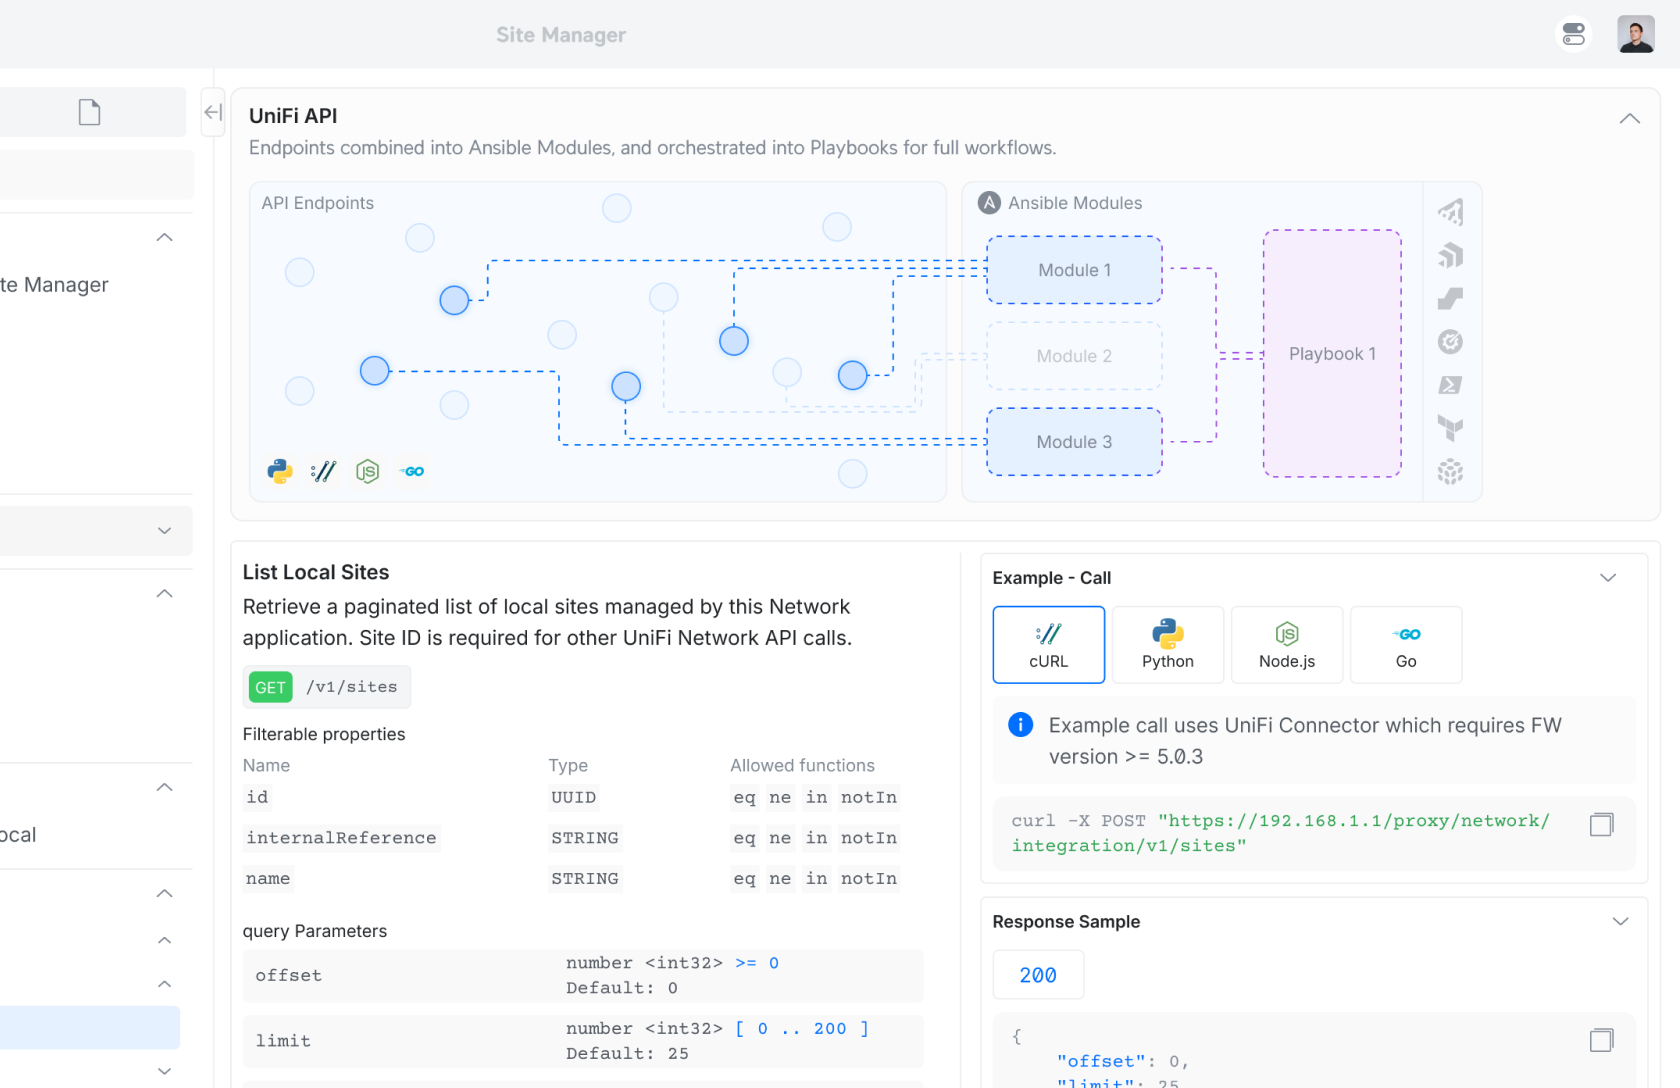Select the Node.js example tab
1680x1088 pixels.
click(x=1287, y=645)
